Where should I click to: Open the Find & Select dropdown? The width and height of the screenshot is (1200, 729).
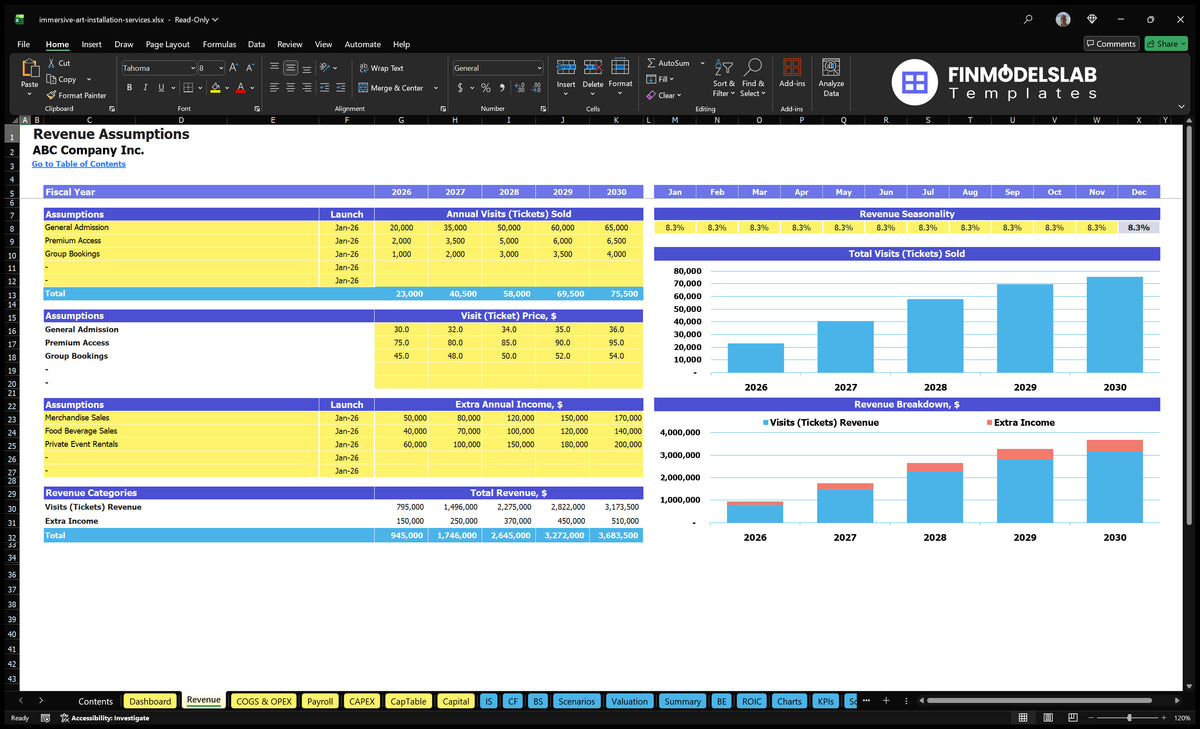tap(753, 77)
